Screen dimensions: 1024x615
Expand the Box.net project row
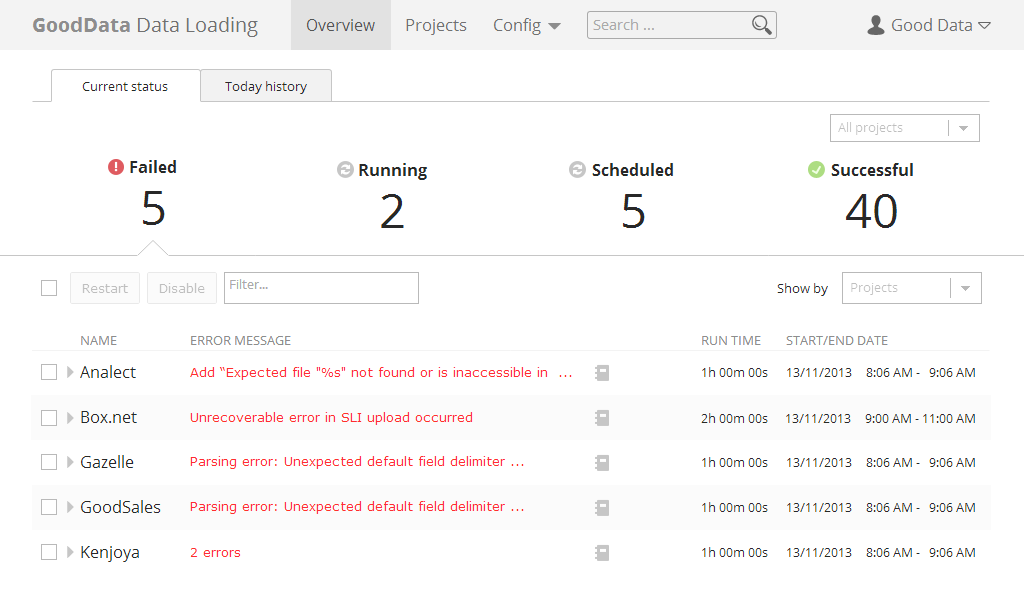tap(70, 418)
